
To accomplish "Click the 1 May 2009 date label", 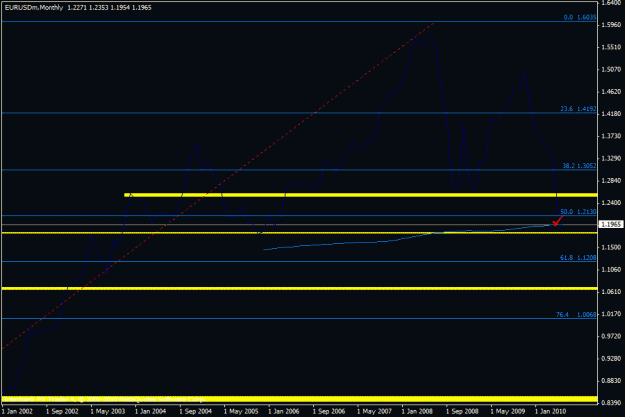I will click(x=507, y=411).
